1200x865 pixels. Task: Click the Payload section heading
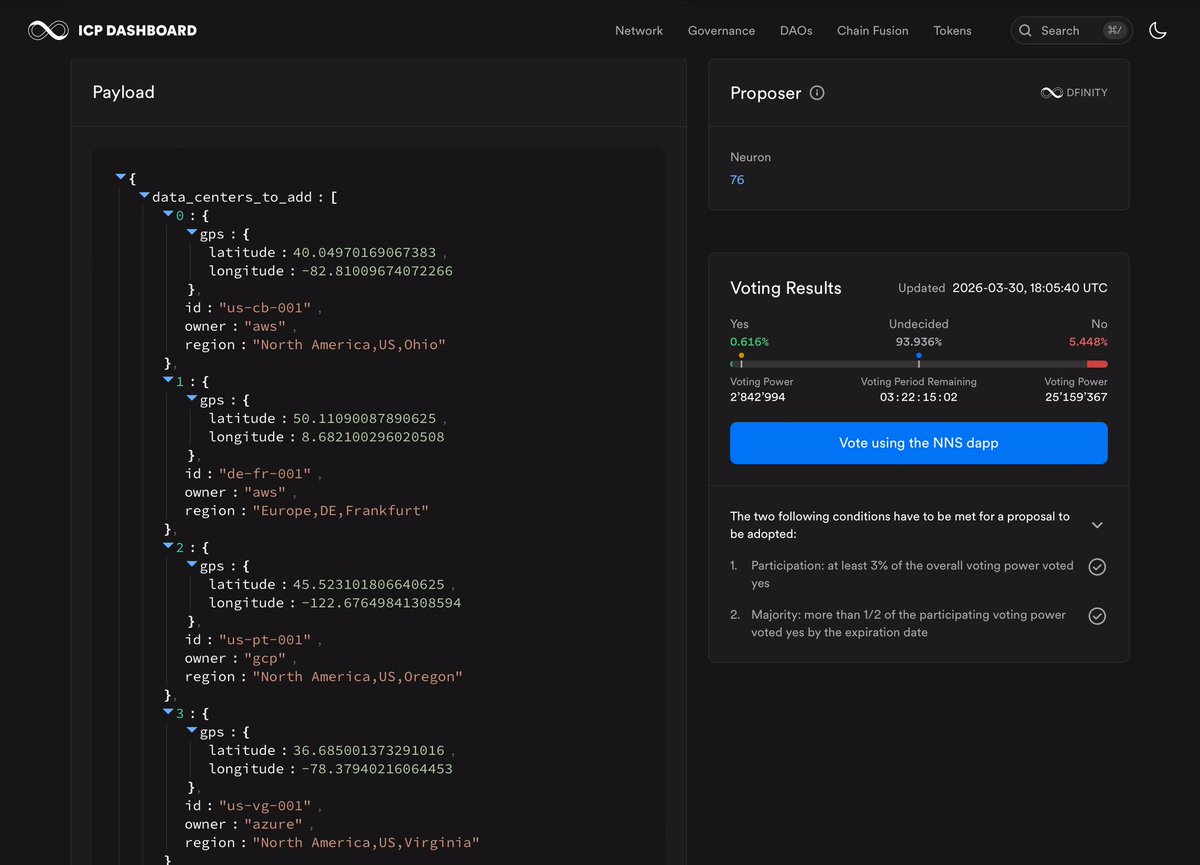pyautogui.click(x=124, y=92)
